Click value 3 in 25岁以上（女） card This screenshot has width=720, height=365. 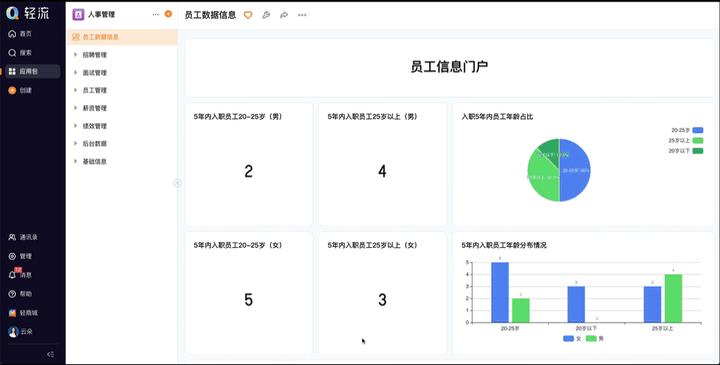382,300
